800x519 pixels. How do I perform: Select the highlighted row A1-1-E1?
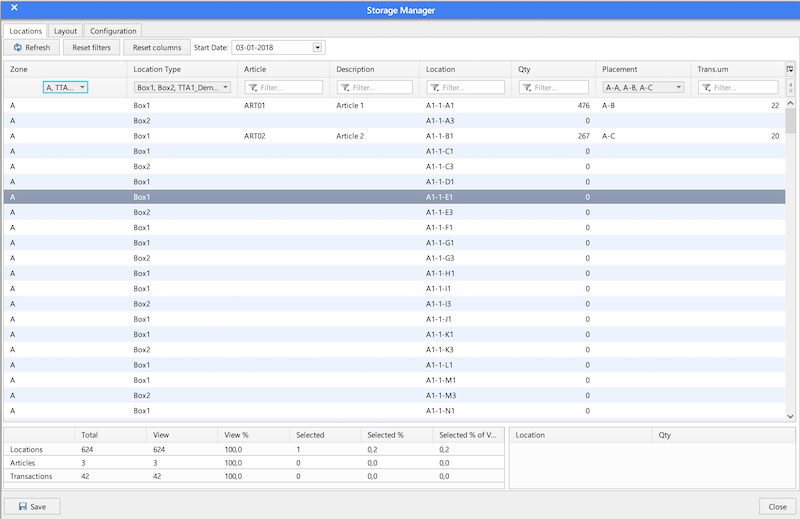394,197
